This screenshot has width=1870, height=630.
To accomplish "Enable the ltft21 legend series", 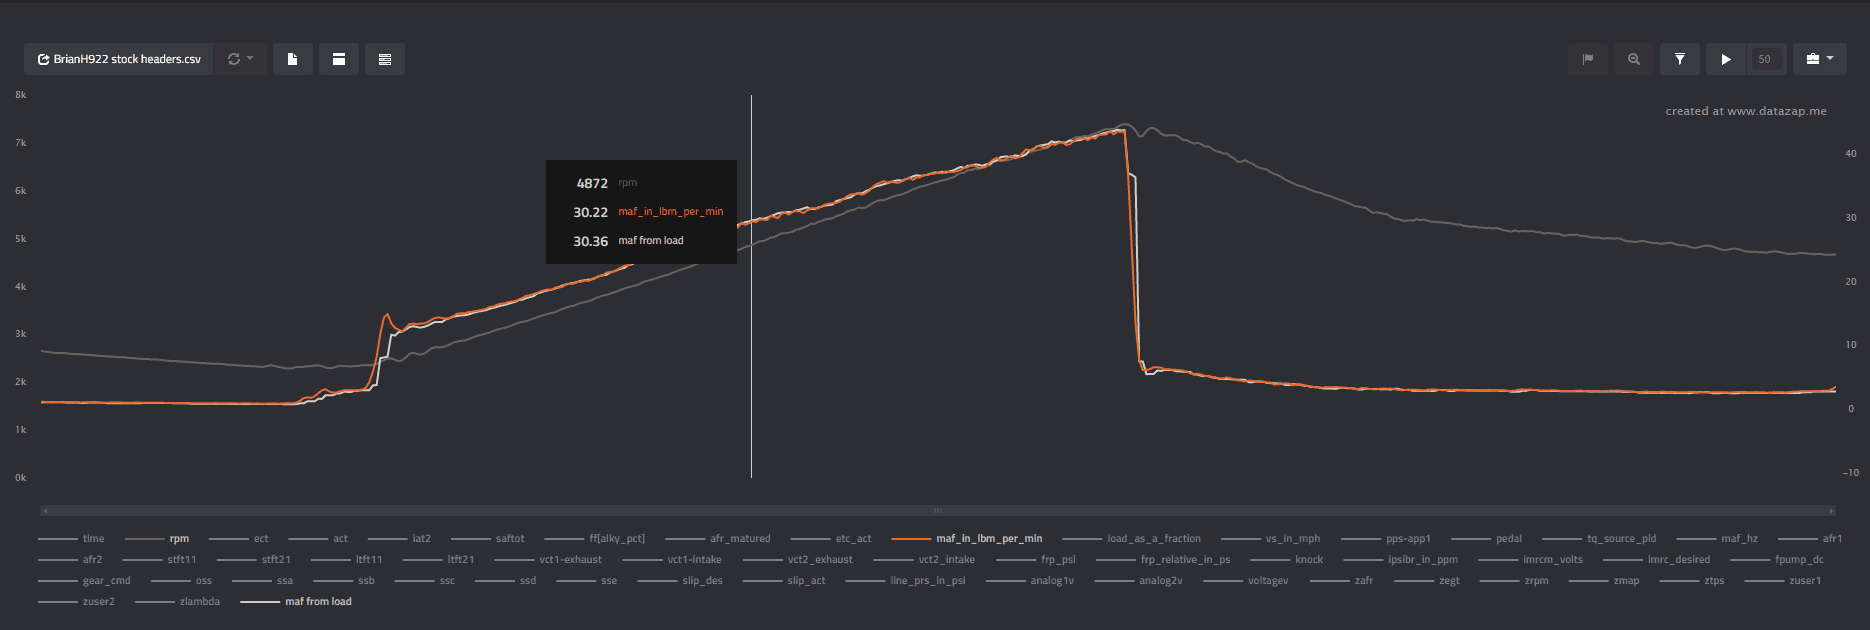I will tap(438, 560).
